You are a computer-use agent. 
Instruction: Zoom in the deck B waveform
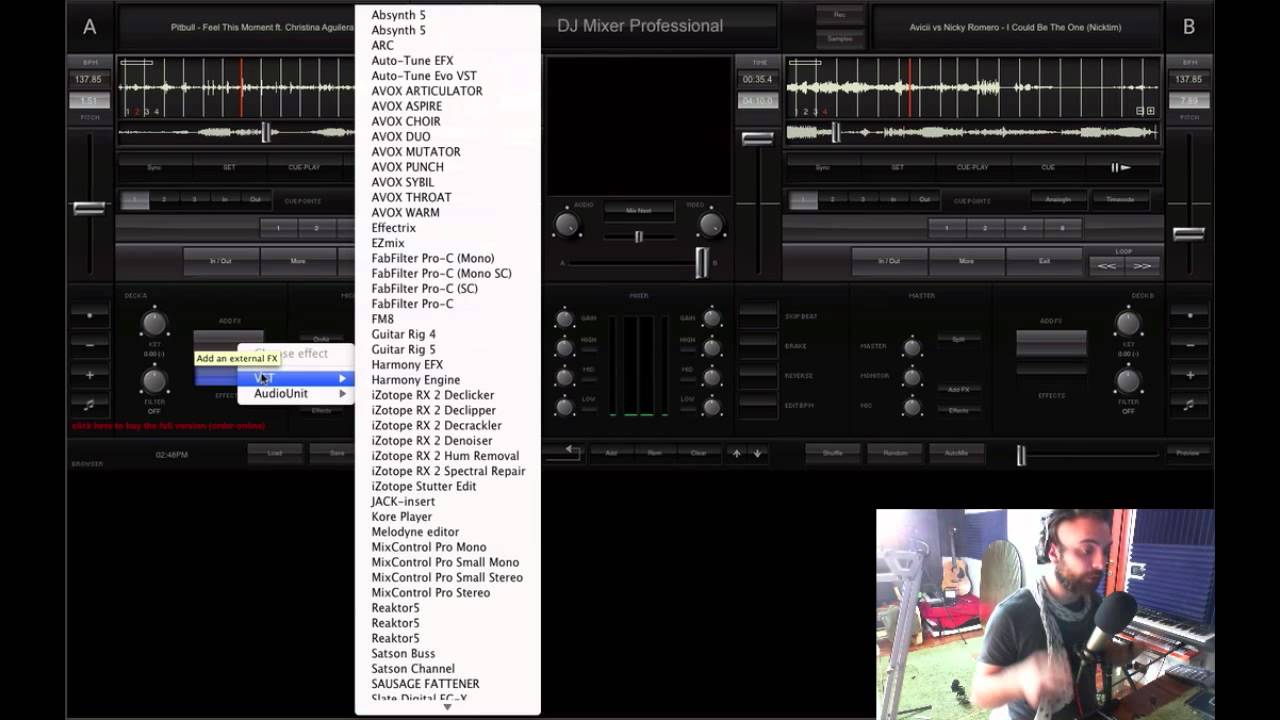click(1150, 111)
